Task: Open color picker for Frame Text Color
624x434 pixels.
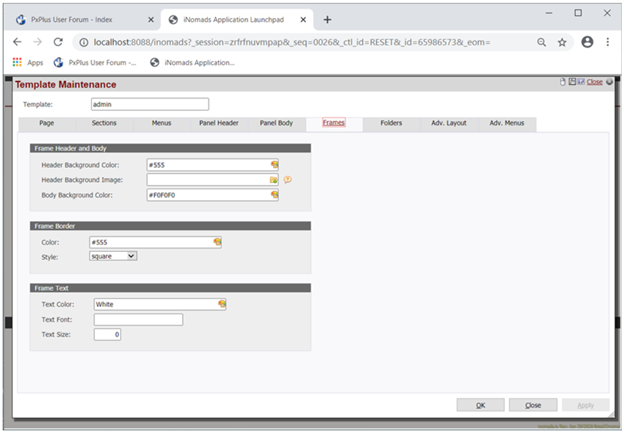Action: pos(222,304)
